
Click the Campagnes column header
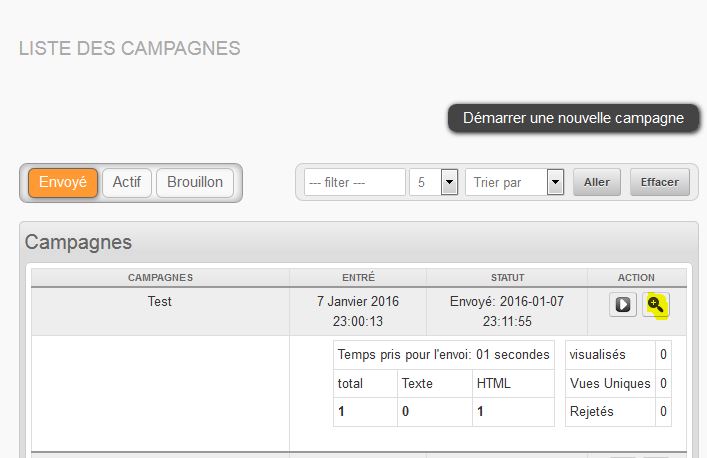(x=160, y=277)
